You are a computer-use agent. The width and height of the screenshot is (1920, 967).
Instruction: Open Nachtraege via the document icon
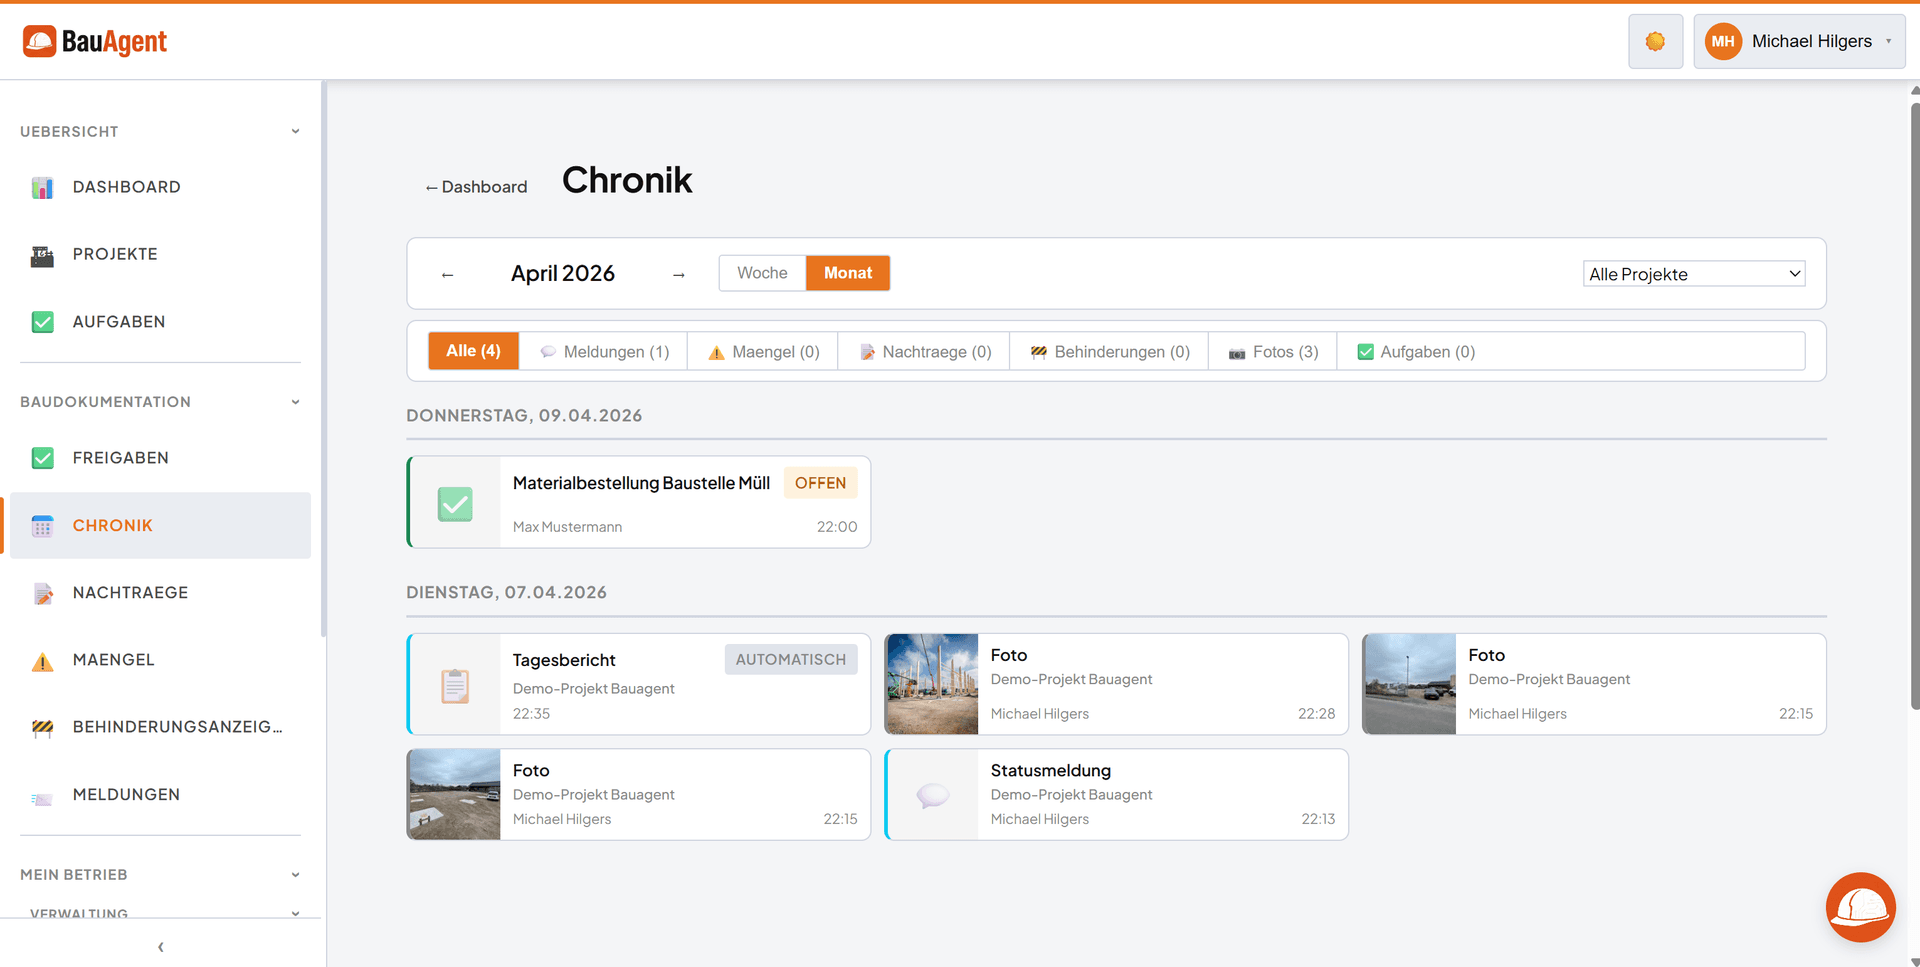pyautogui.click(x=43, y=592)
